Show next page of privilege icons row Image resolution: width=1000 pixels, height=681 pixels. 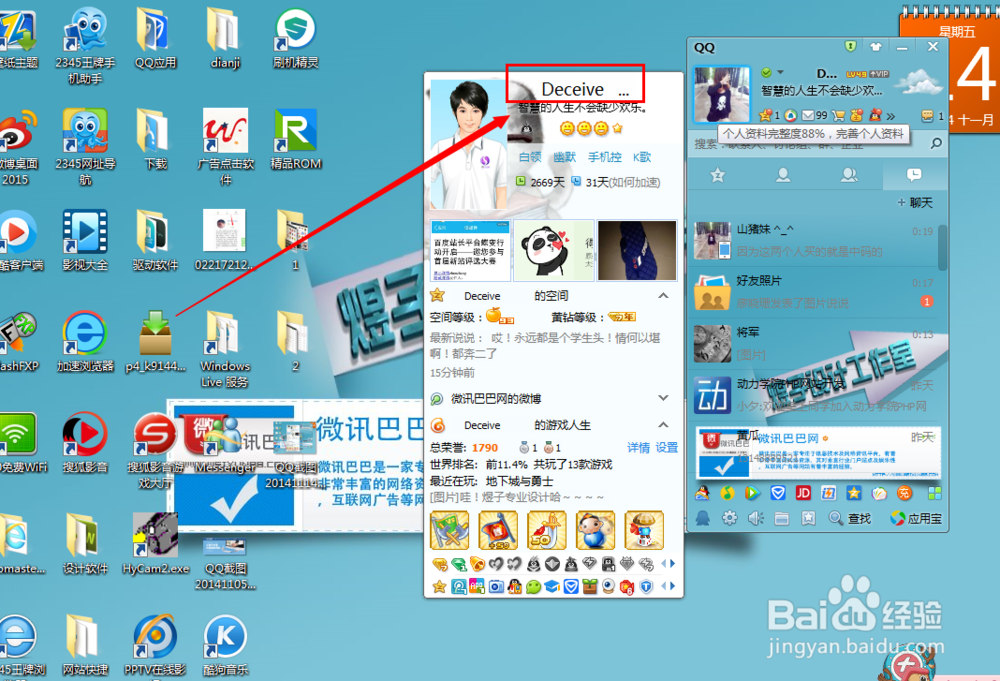pyautogui.click(x=672, y=564)
